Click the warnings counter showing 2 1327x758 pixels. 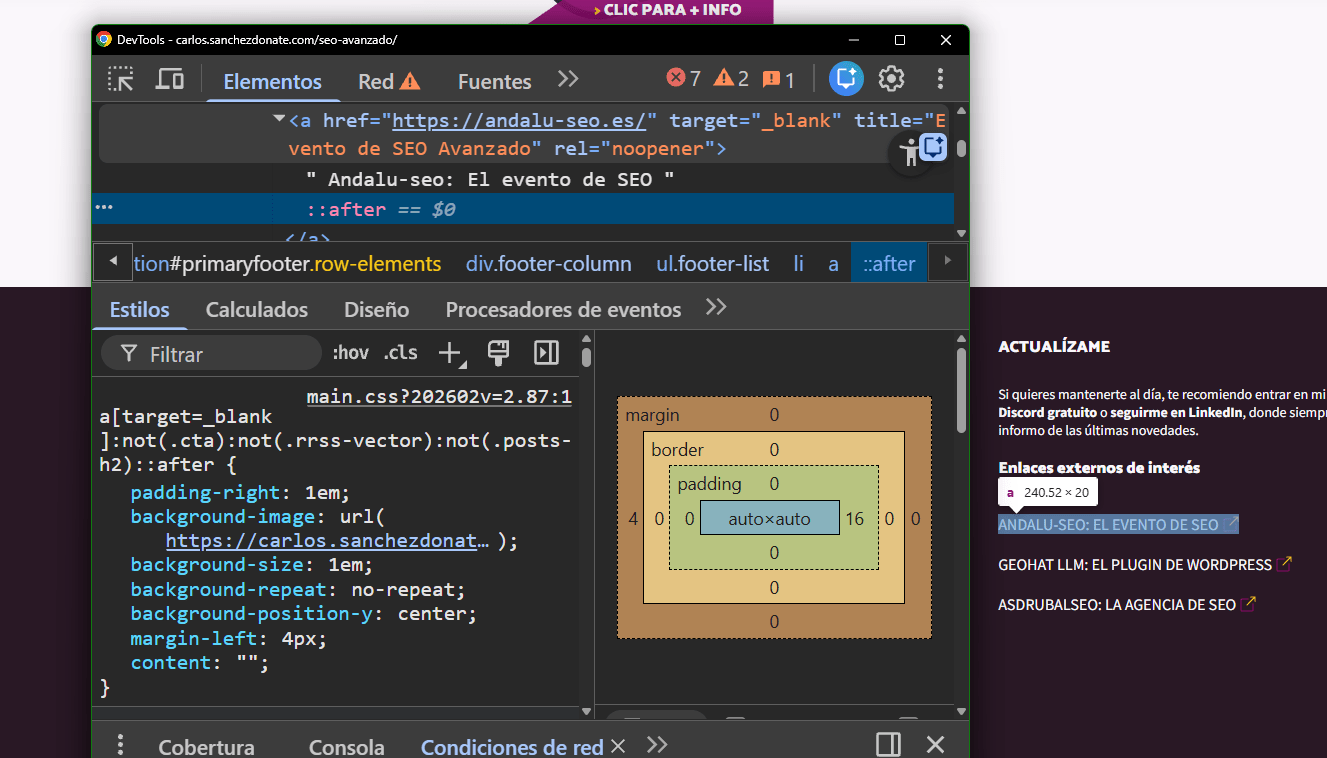(x=731, y=79)
